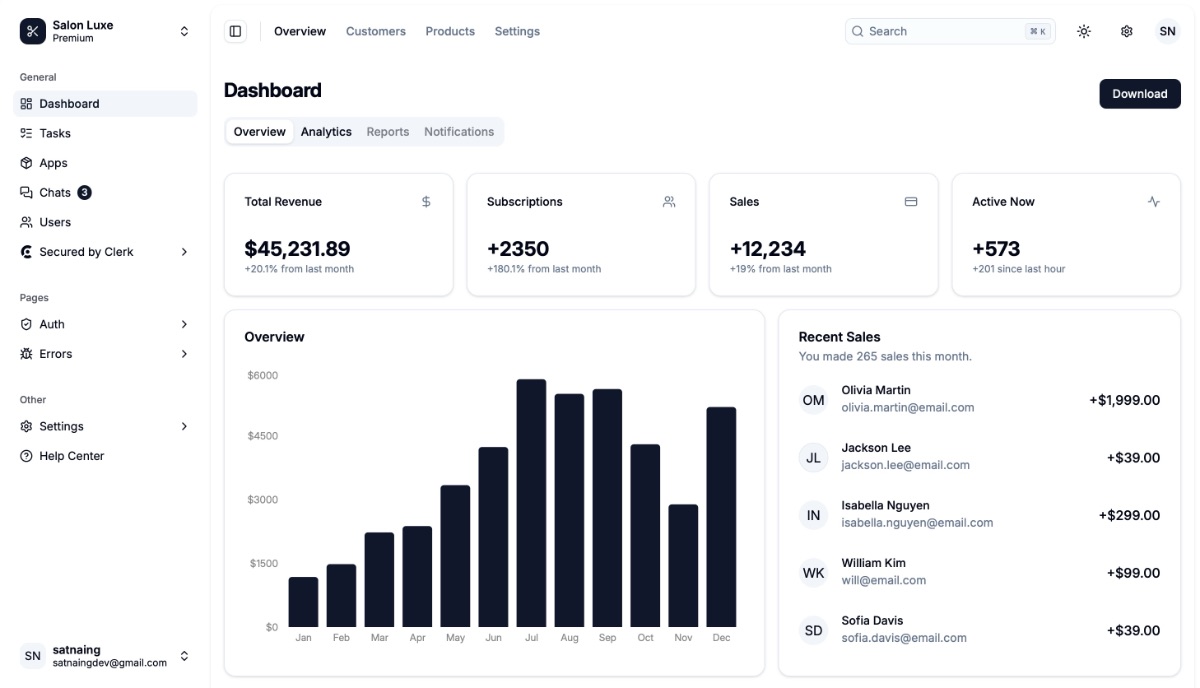The width and height of the screenshot is (1200, 688).
Task: Open the settings gear icon in header
Action: coord(1126,31)
